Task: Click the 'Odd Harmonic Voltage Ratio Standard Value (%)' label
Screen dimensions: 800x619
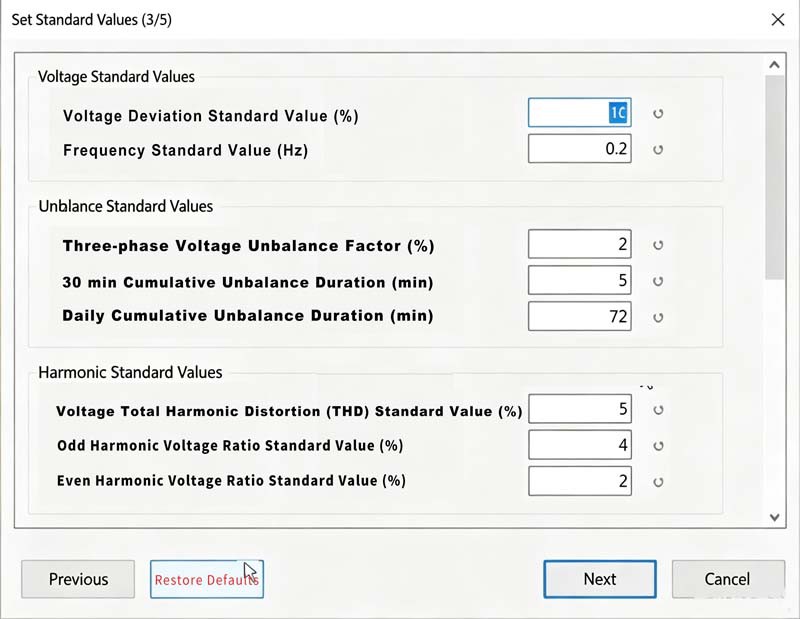Action: 230,445
